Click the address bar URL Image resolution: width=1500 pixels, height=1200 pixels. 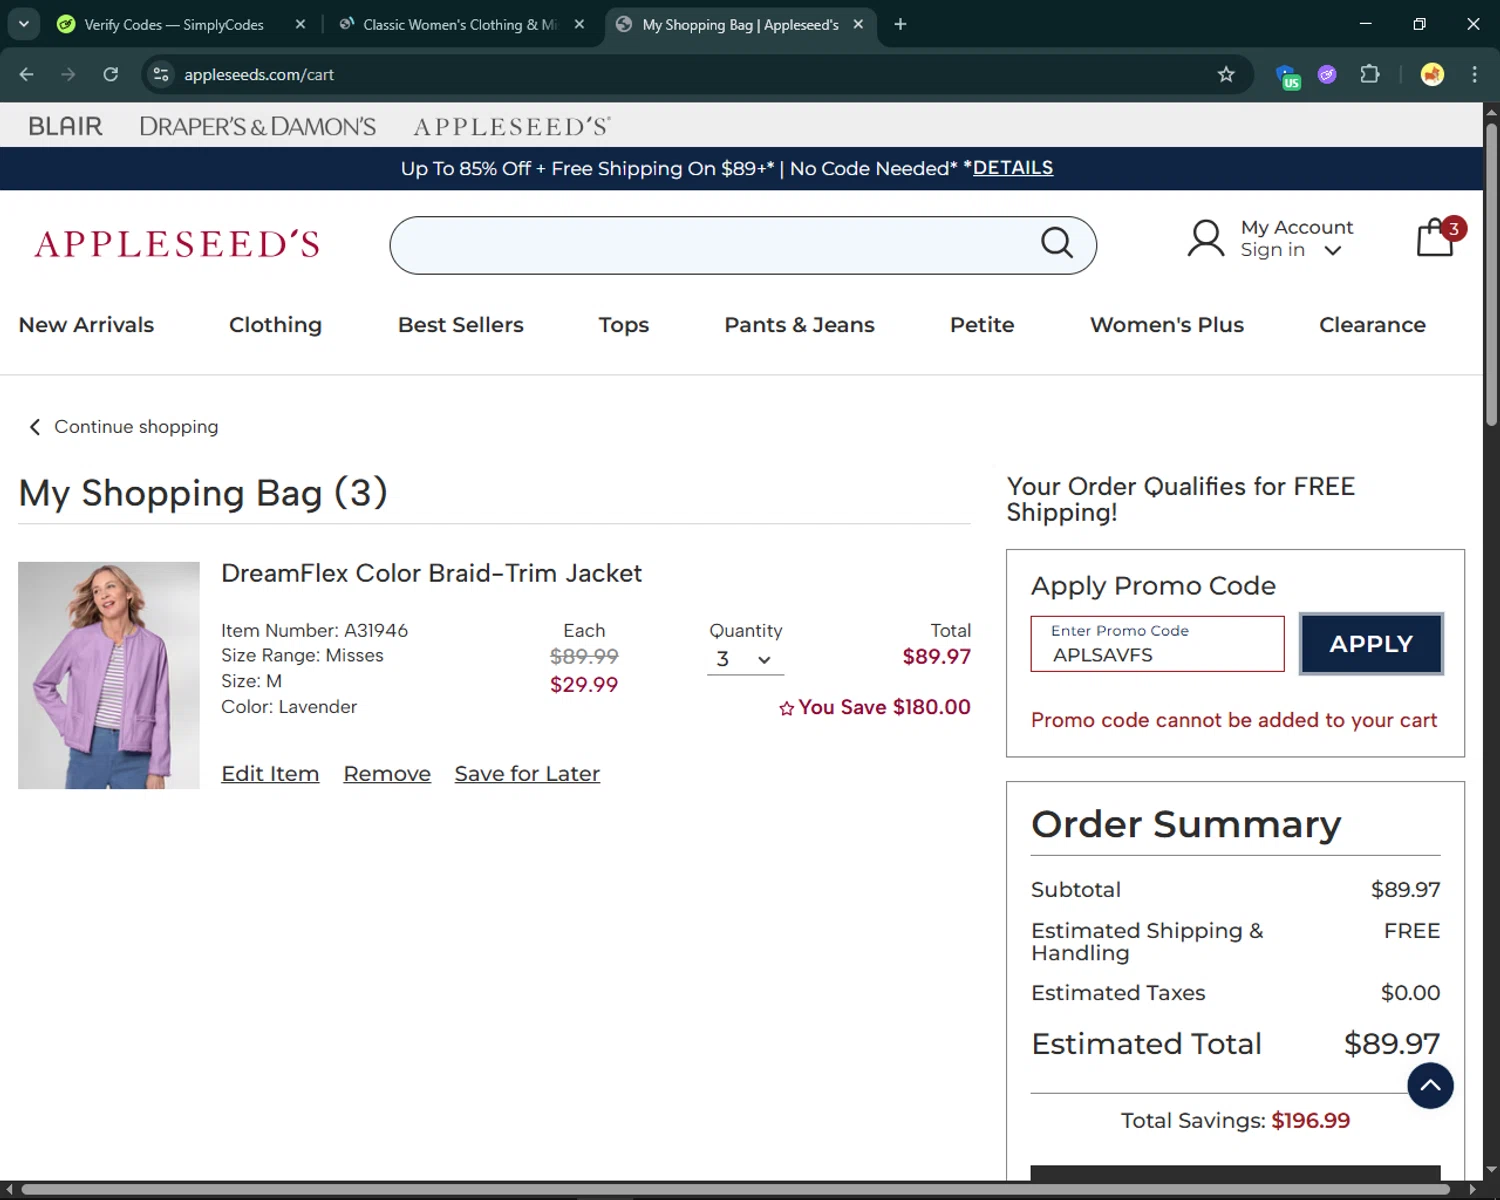[259, 74]
